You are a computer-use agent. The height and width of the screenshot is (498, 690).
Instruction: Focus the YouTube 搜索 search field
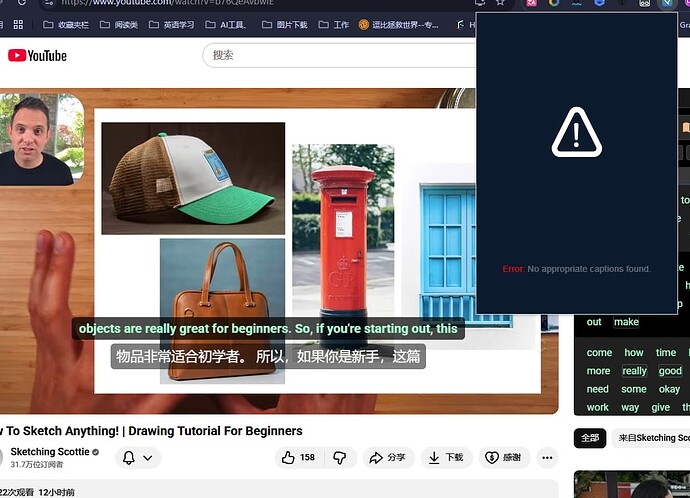coord(339,55)
